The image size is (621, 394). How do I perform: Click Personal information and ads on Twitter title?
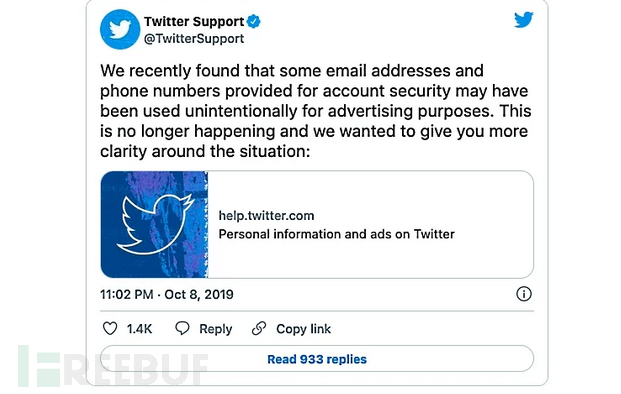click(x=336, y=234)
